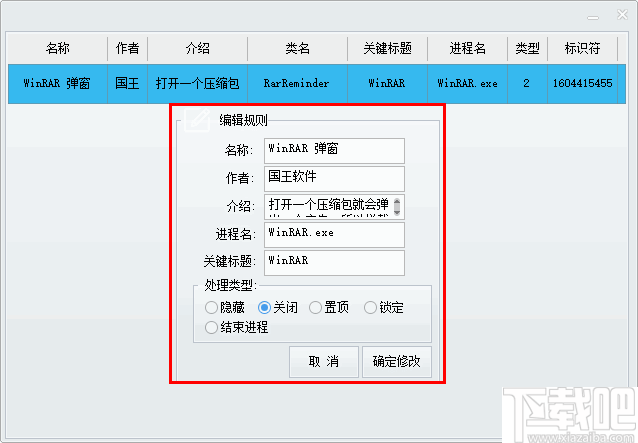Click the type value 2 in the table
Viewport: 638px width, 443px height.
(x=527, y=84)
